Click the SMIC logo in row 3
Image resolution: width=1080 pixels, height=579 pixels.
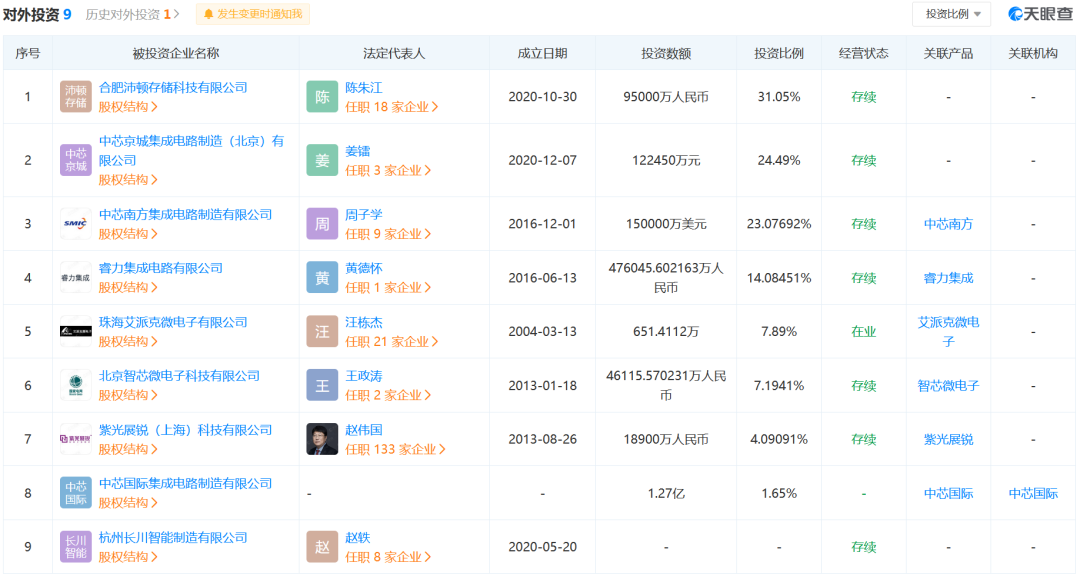(76, 224)
